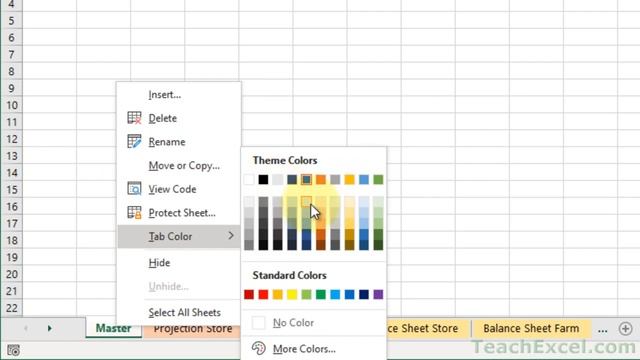Click the Delete sheet icon
Image resolution: width=640 pixels, height=360 pixels.
(134, 118)
